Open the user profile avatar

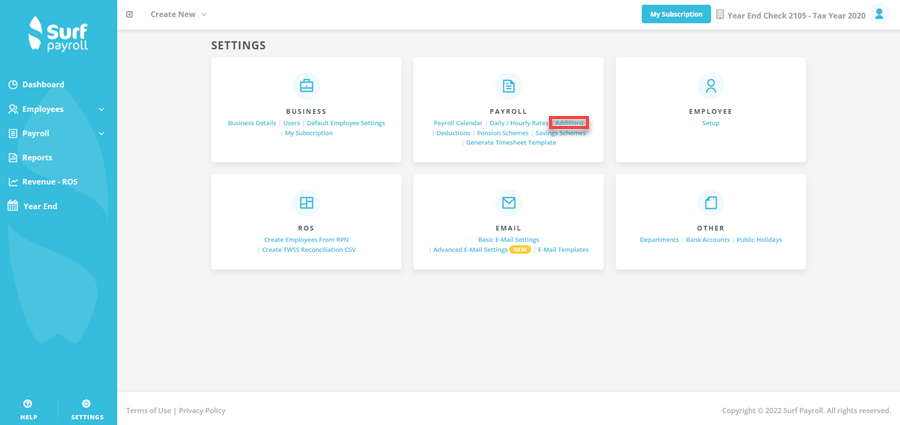pos(879,14)
